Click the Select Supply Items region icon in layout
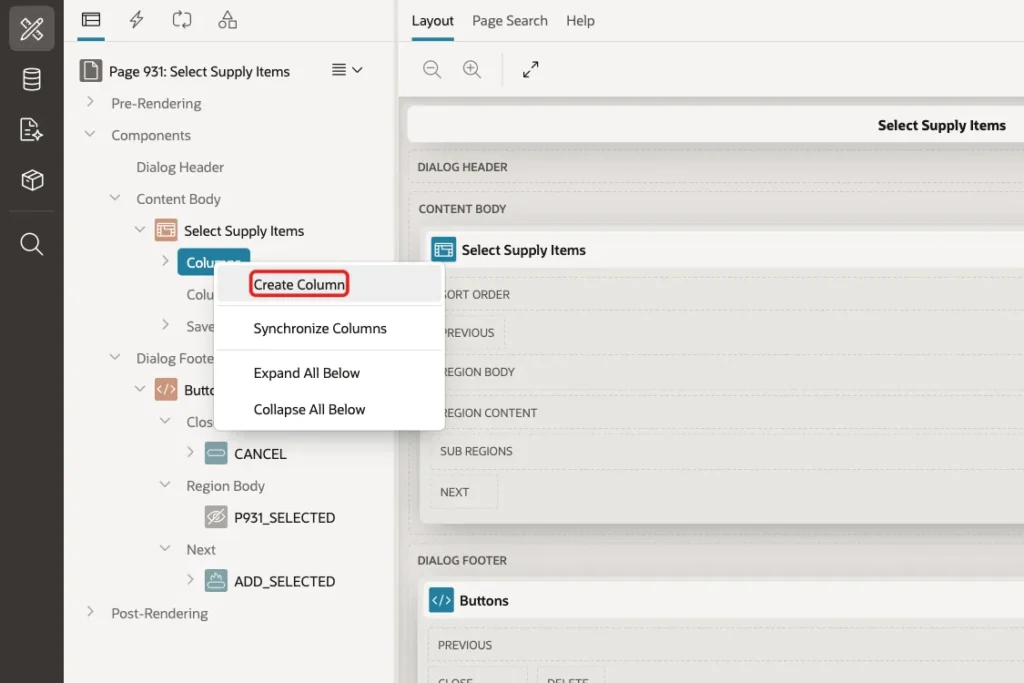The image size is (1024, 683). (443, 249)
